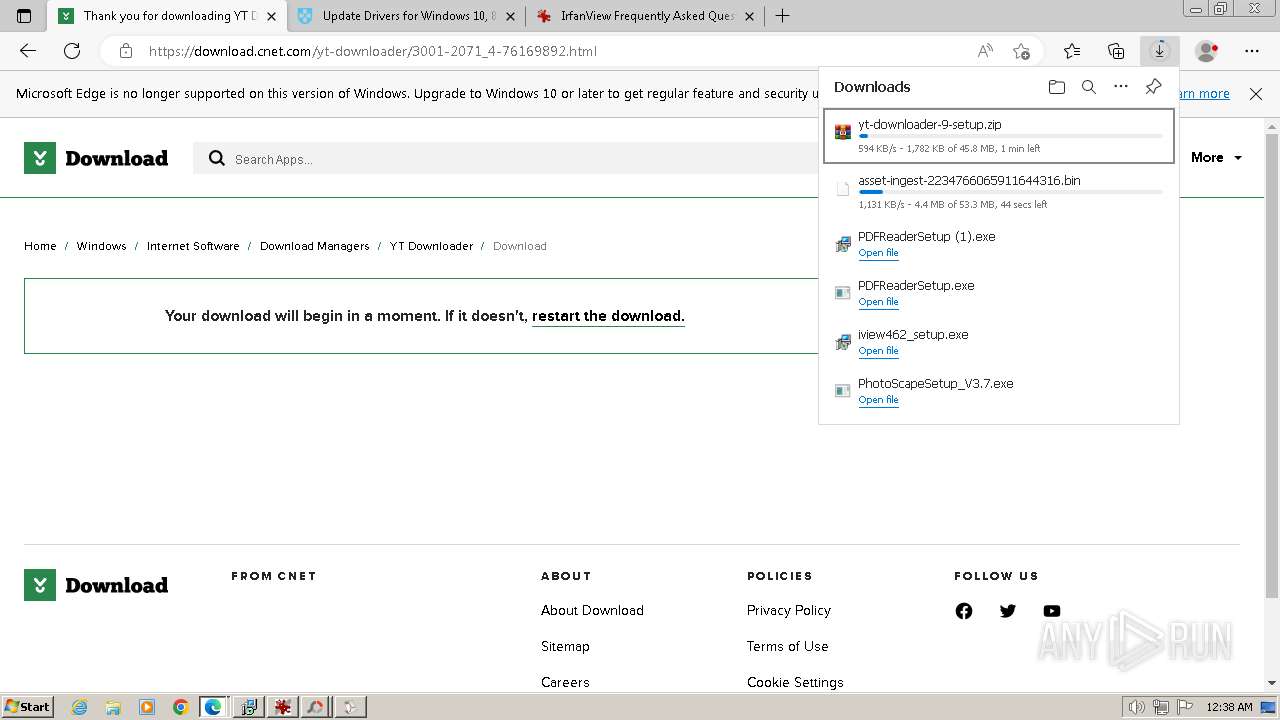Open file for PhotoScapeSetup_V3.7.exe
This screenshot has height=720, width=1280.
click(x=878, y=400)
